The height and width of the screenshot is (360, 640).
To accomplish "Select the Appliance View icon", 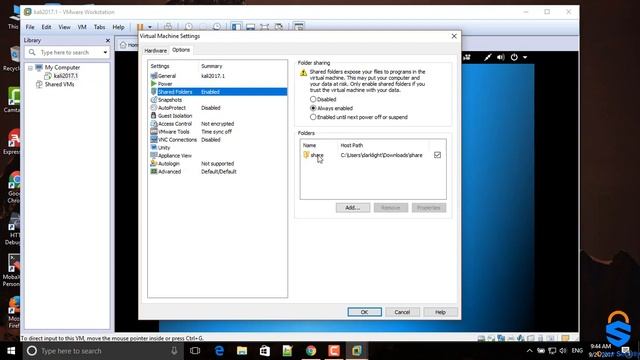I will coord(154,156).
